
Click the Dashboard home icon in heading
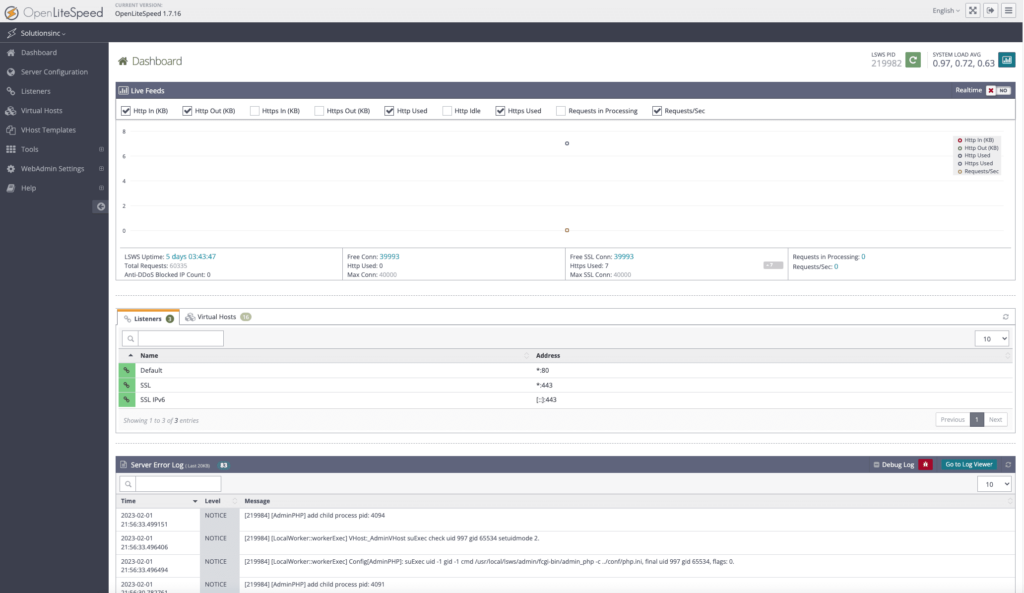[x=123, y=61]
